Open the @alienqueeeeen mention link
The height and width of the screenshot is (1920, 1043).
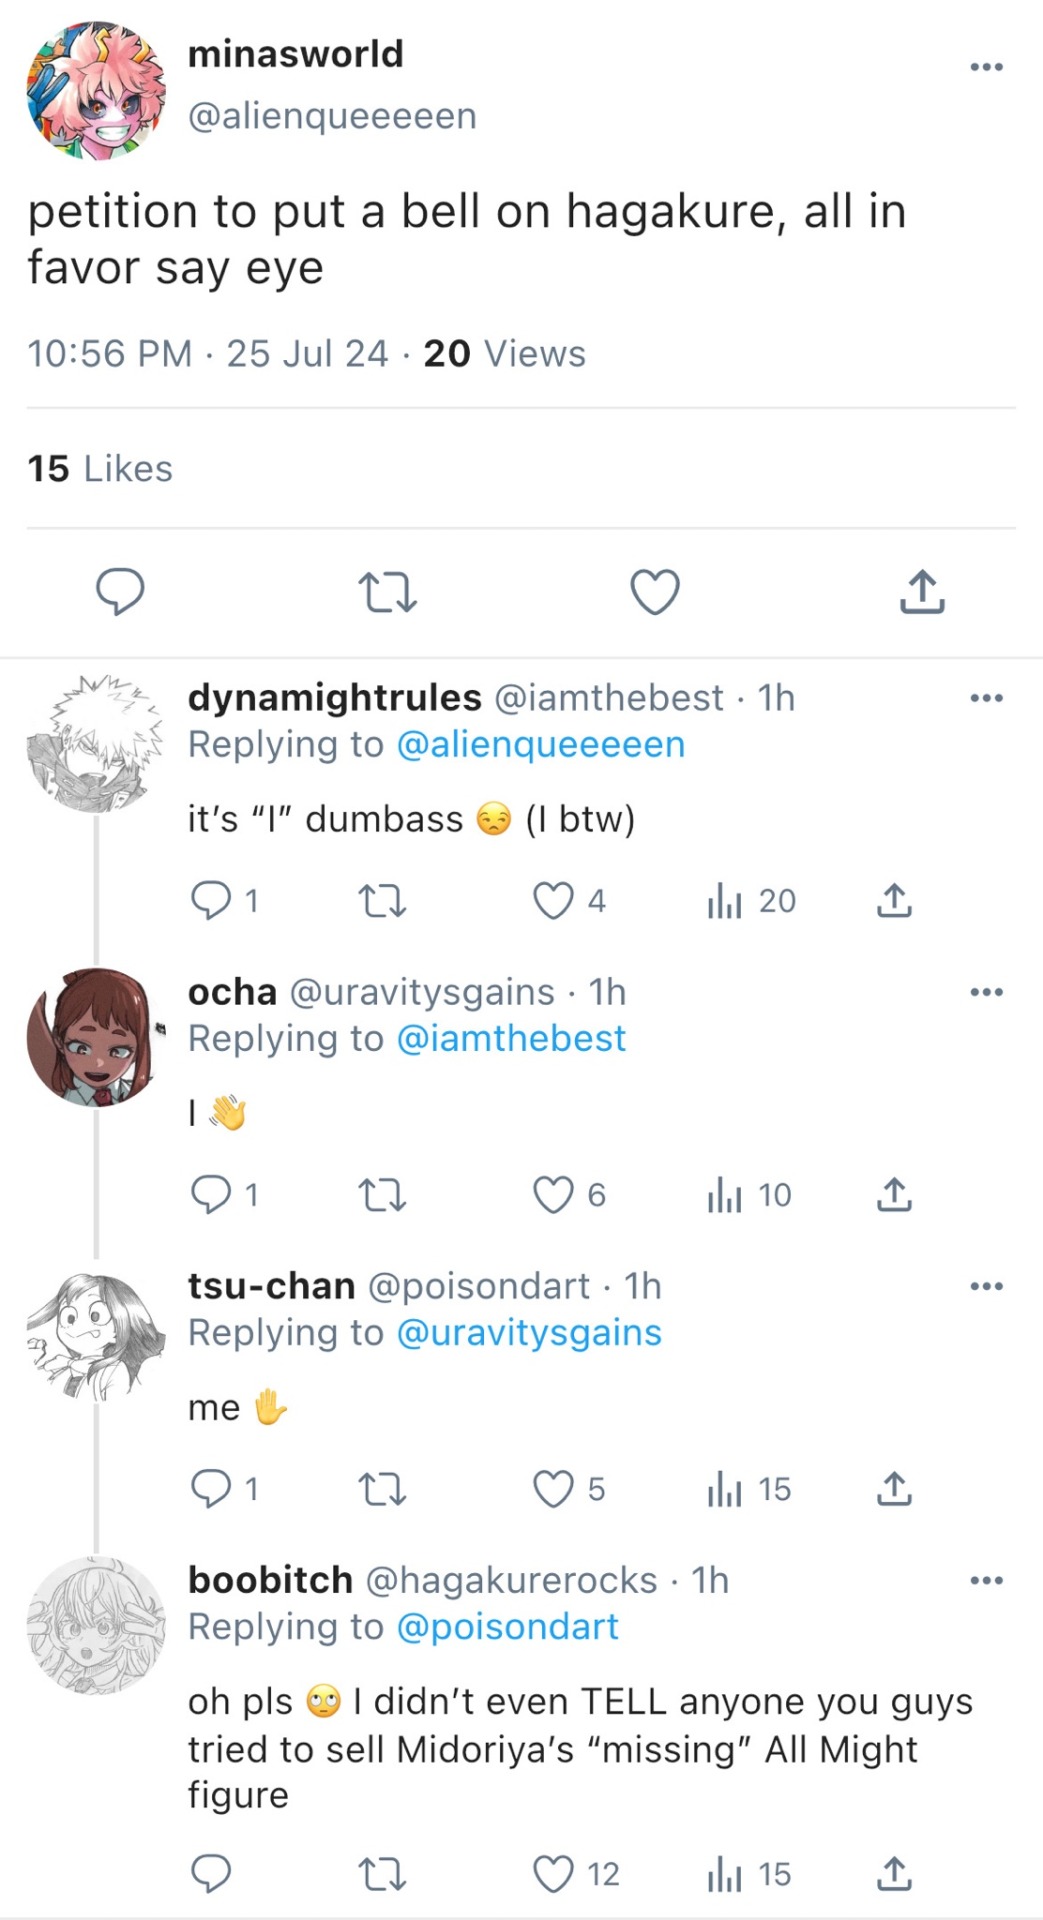pyautogui.click(x=541, y=745)
